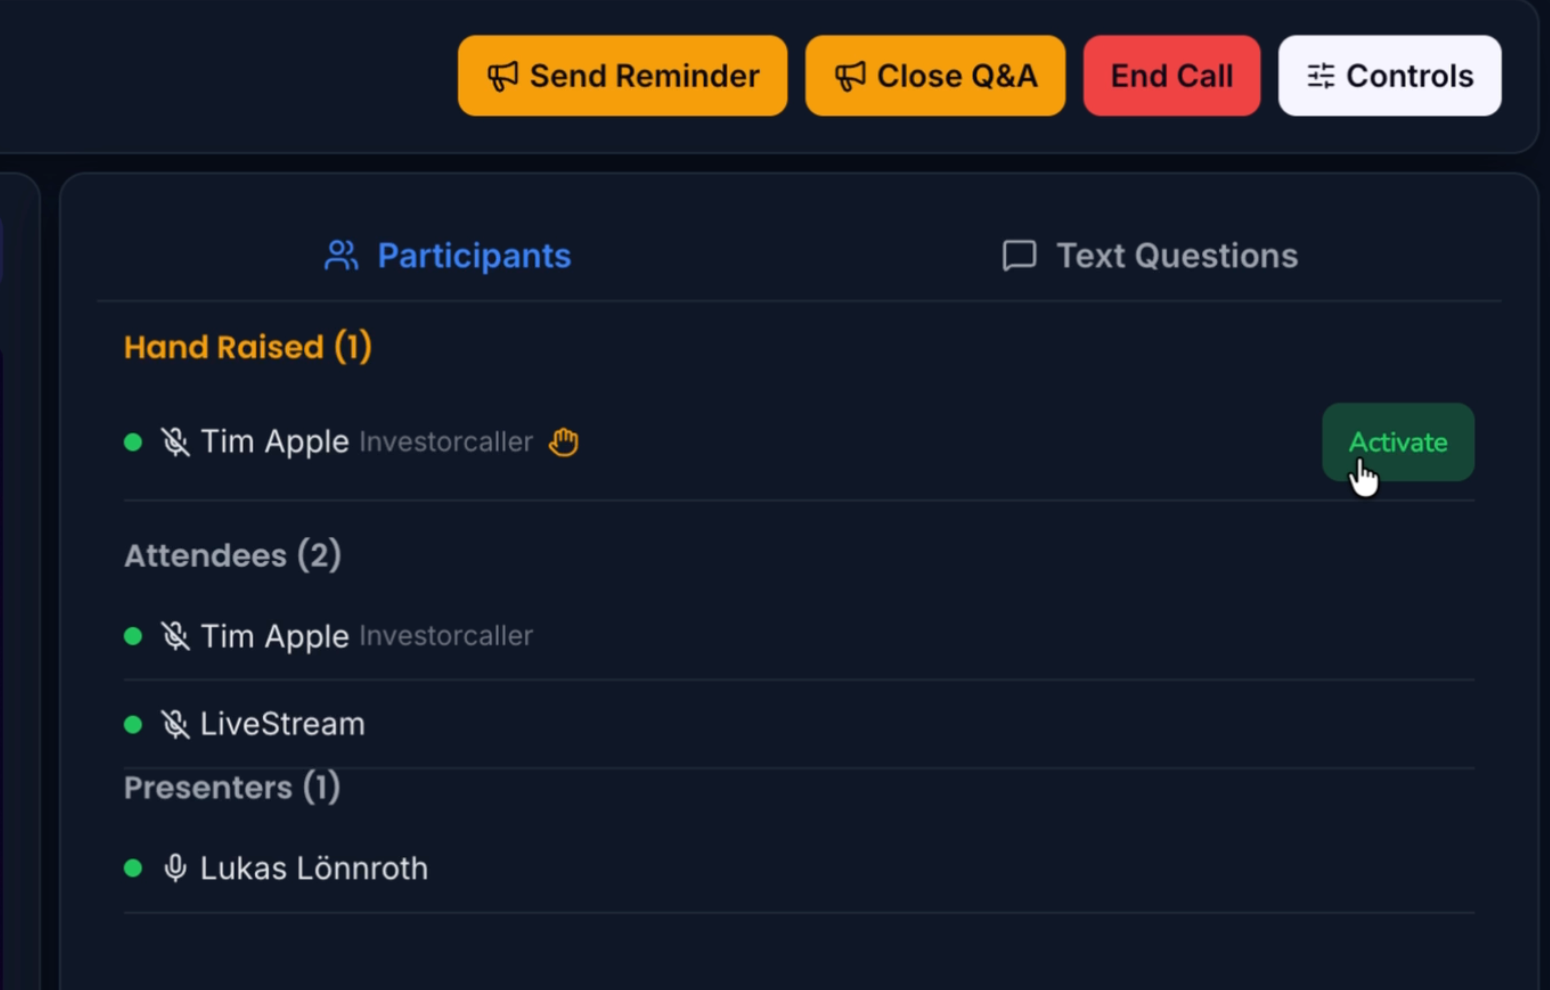
Task: Click the raised hand icon next to Tim Apple
Action: (x=563, y=441)
